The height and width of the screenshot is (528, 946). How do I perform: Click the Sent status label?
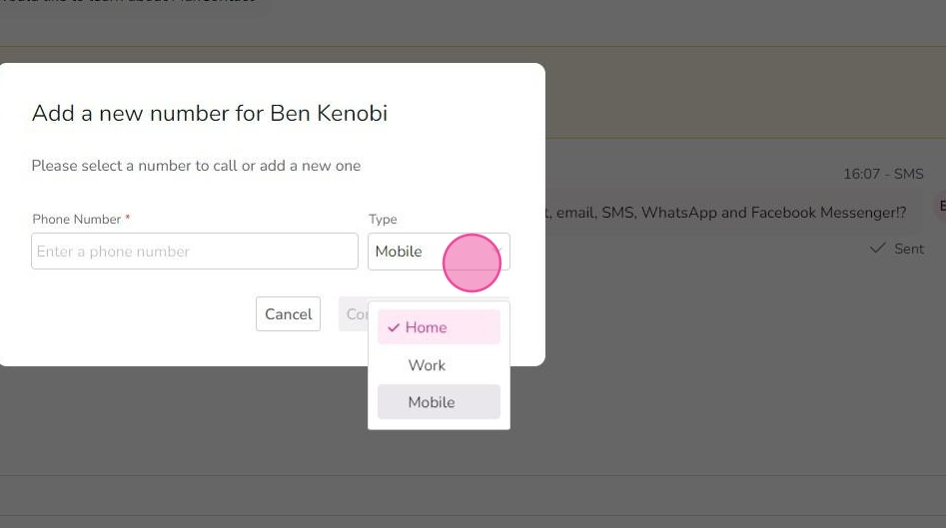[909, 249]
